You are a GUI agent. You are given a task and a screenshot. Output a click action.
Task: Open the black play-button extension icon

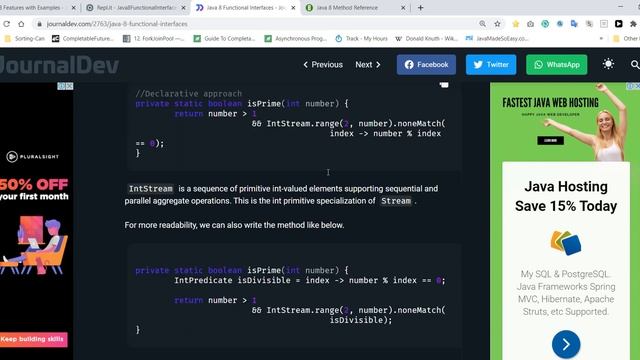coord(618,24)
